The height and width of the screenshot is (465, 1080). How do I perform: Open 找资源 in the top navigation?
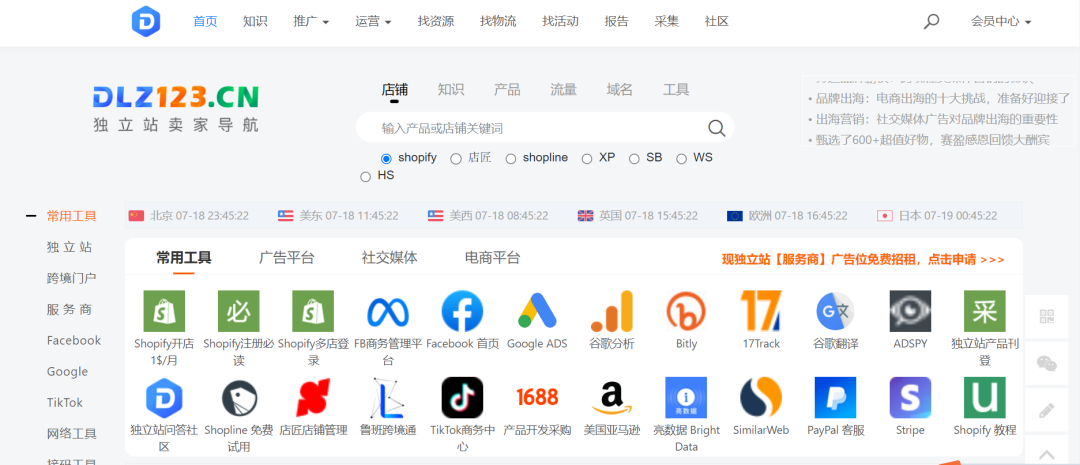(435, 21)
